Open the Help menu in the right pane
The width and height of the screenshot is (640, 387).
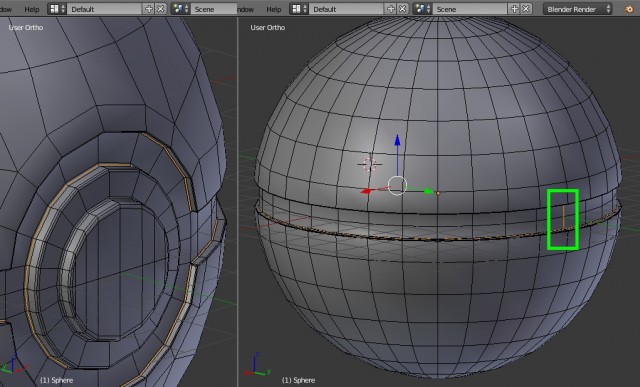point(273,9)
